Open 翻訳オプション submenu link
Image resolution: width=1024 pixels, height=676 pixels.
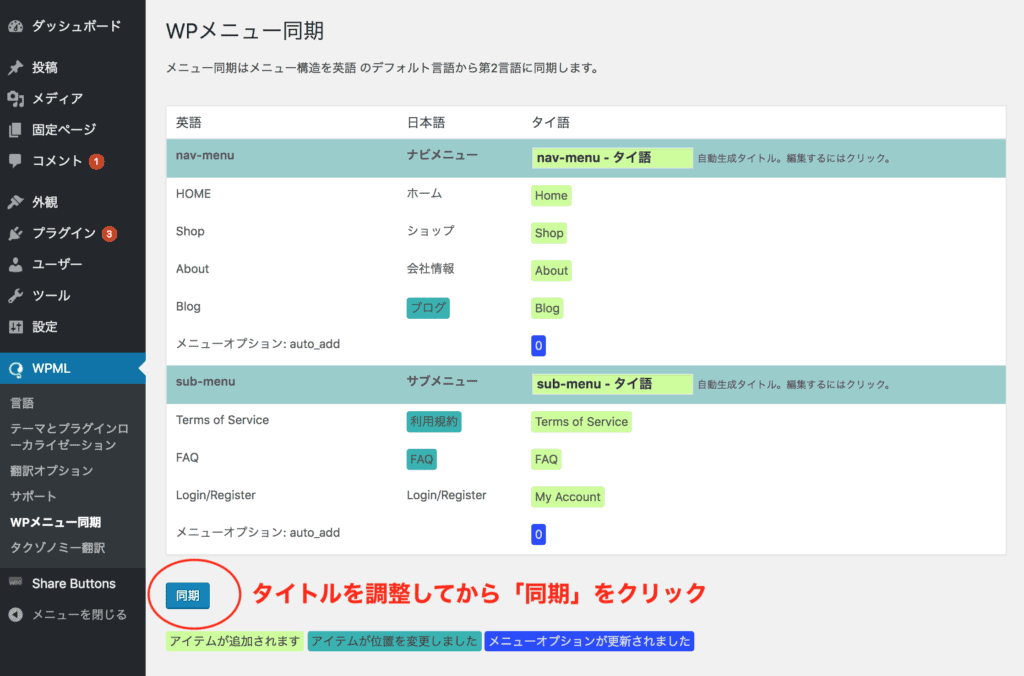[x=52, y=471]
